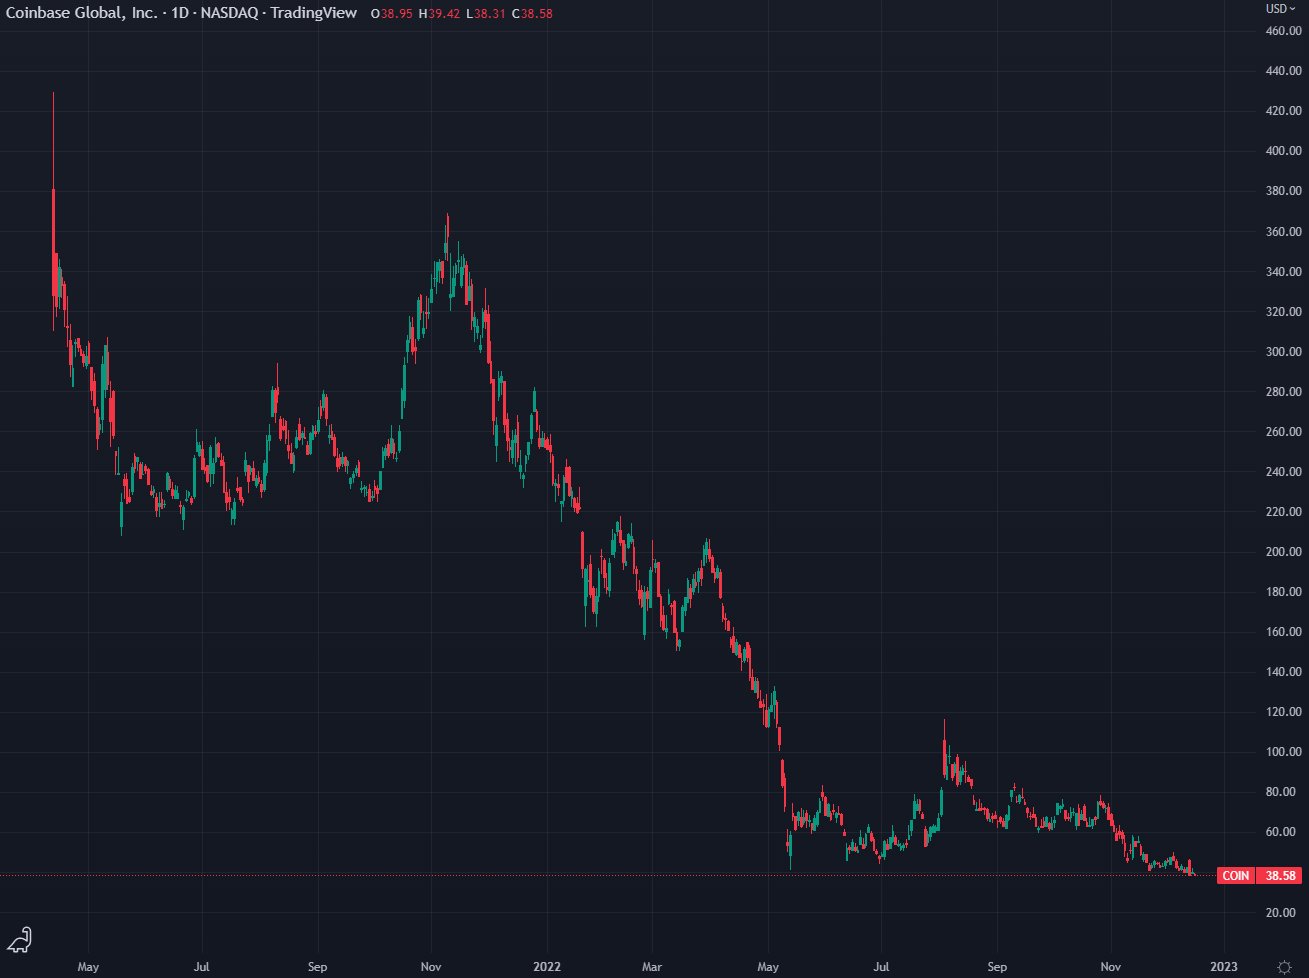Click the 400.00 price axis label

[1282, 151]
